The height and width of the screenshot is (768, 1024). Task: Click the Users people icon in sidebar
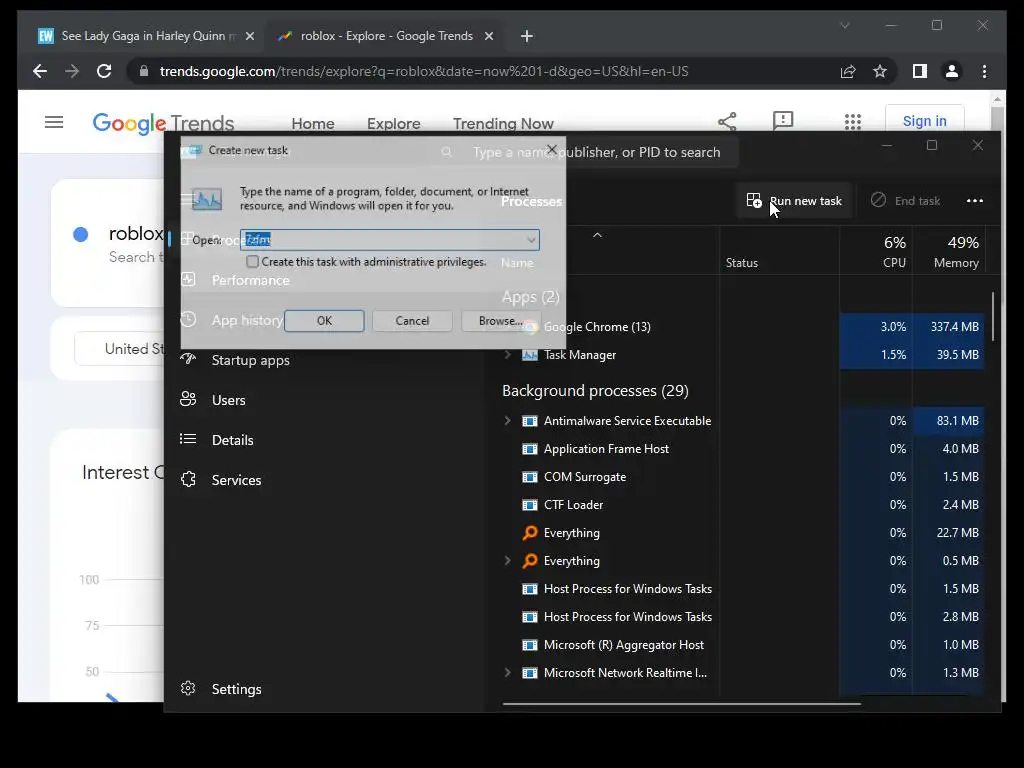[188, 399]
